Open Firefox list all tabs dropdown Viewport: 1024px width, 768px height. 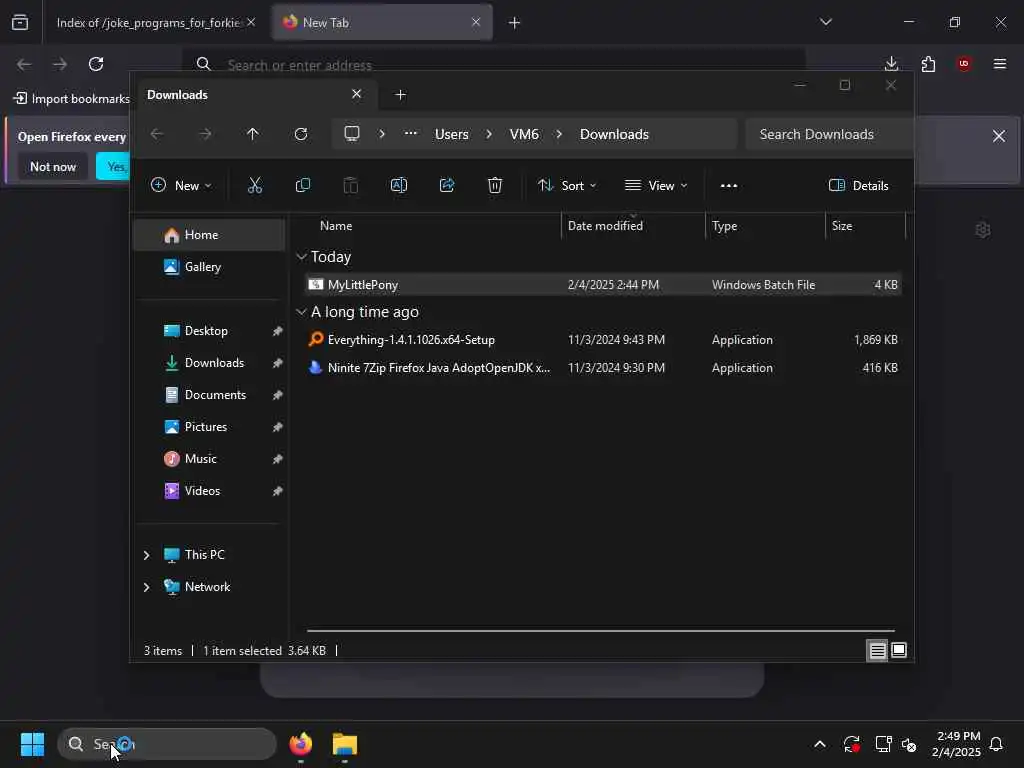(x=826, y=22)
